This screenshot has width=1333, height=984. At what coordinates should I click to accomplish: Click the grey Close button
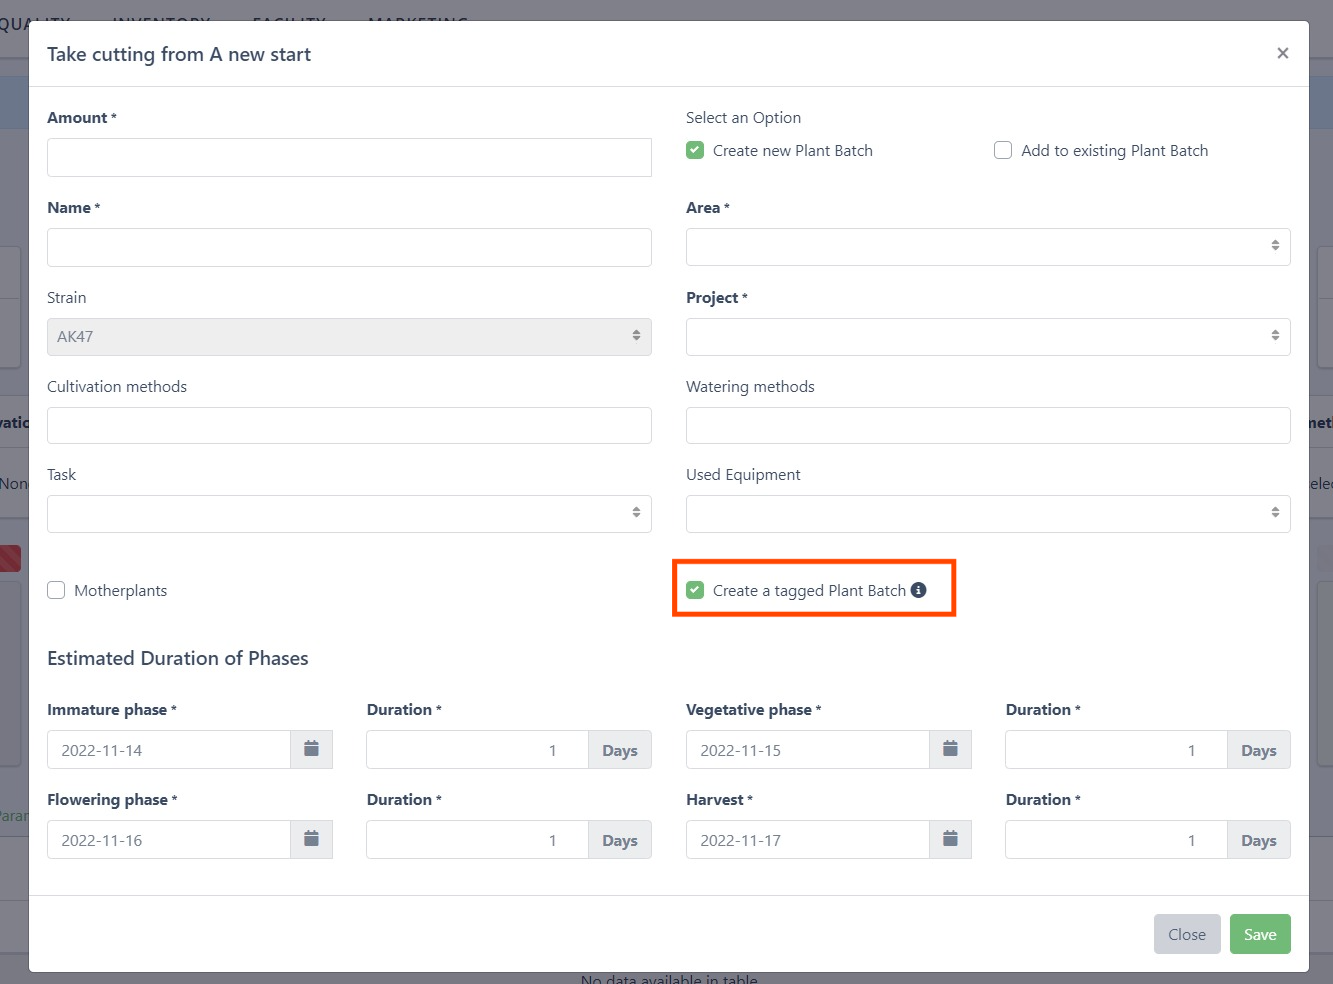[x=1186, y=934]
